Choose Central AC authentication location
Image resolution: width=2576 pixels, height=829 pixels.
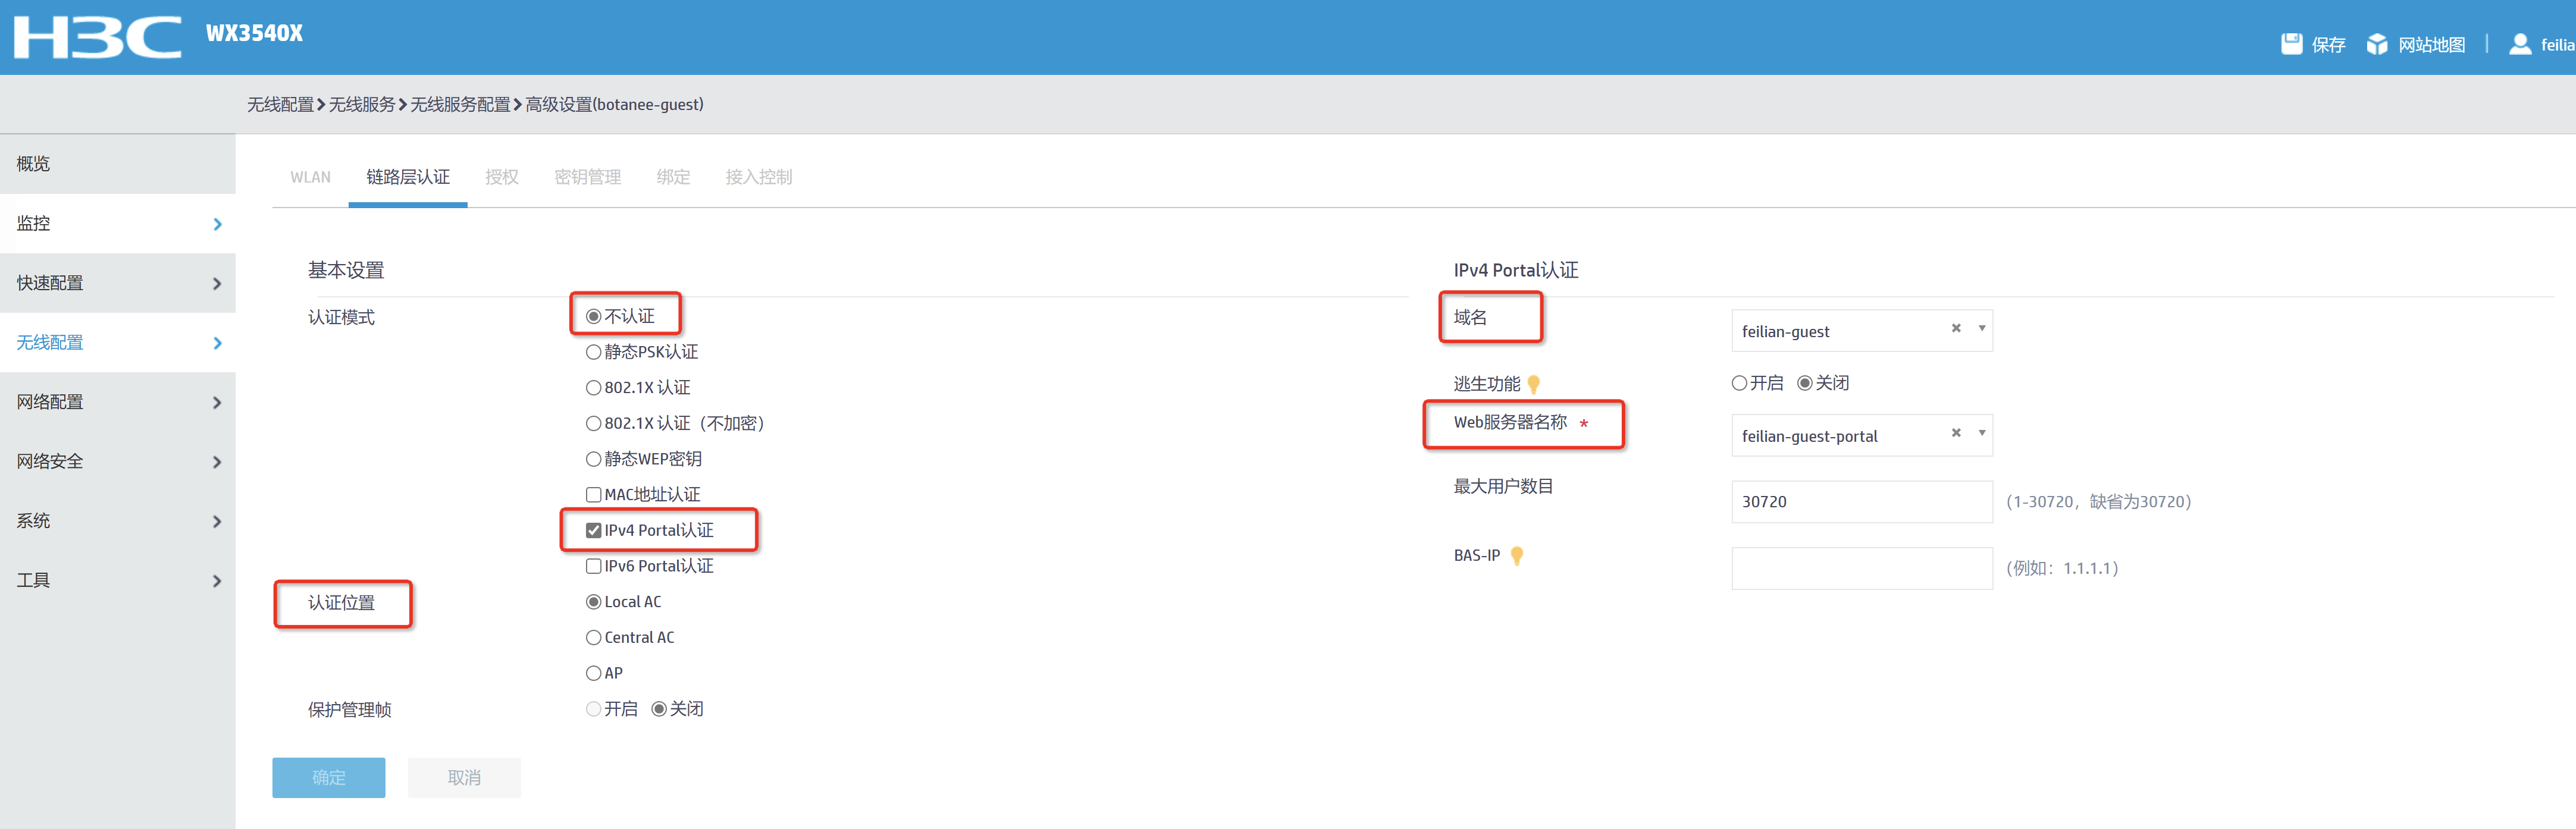(x=593, y=638)
